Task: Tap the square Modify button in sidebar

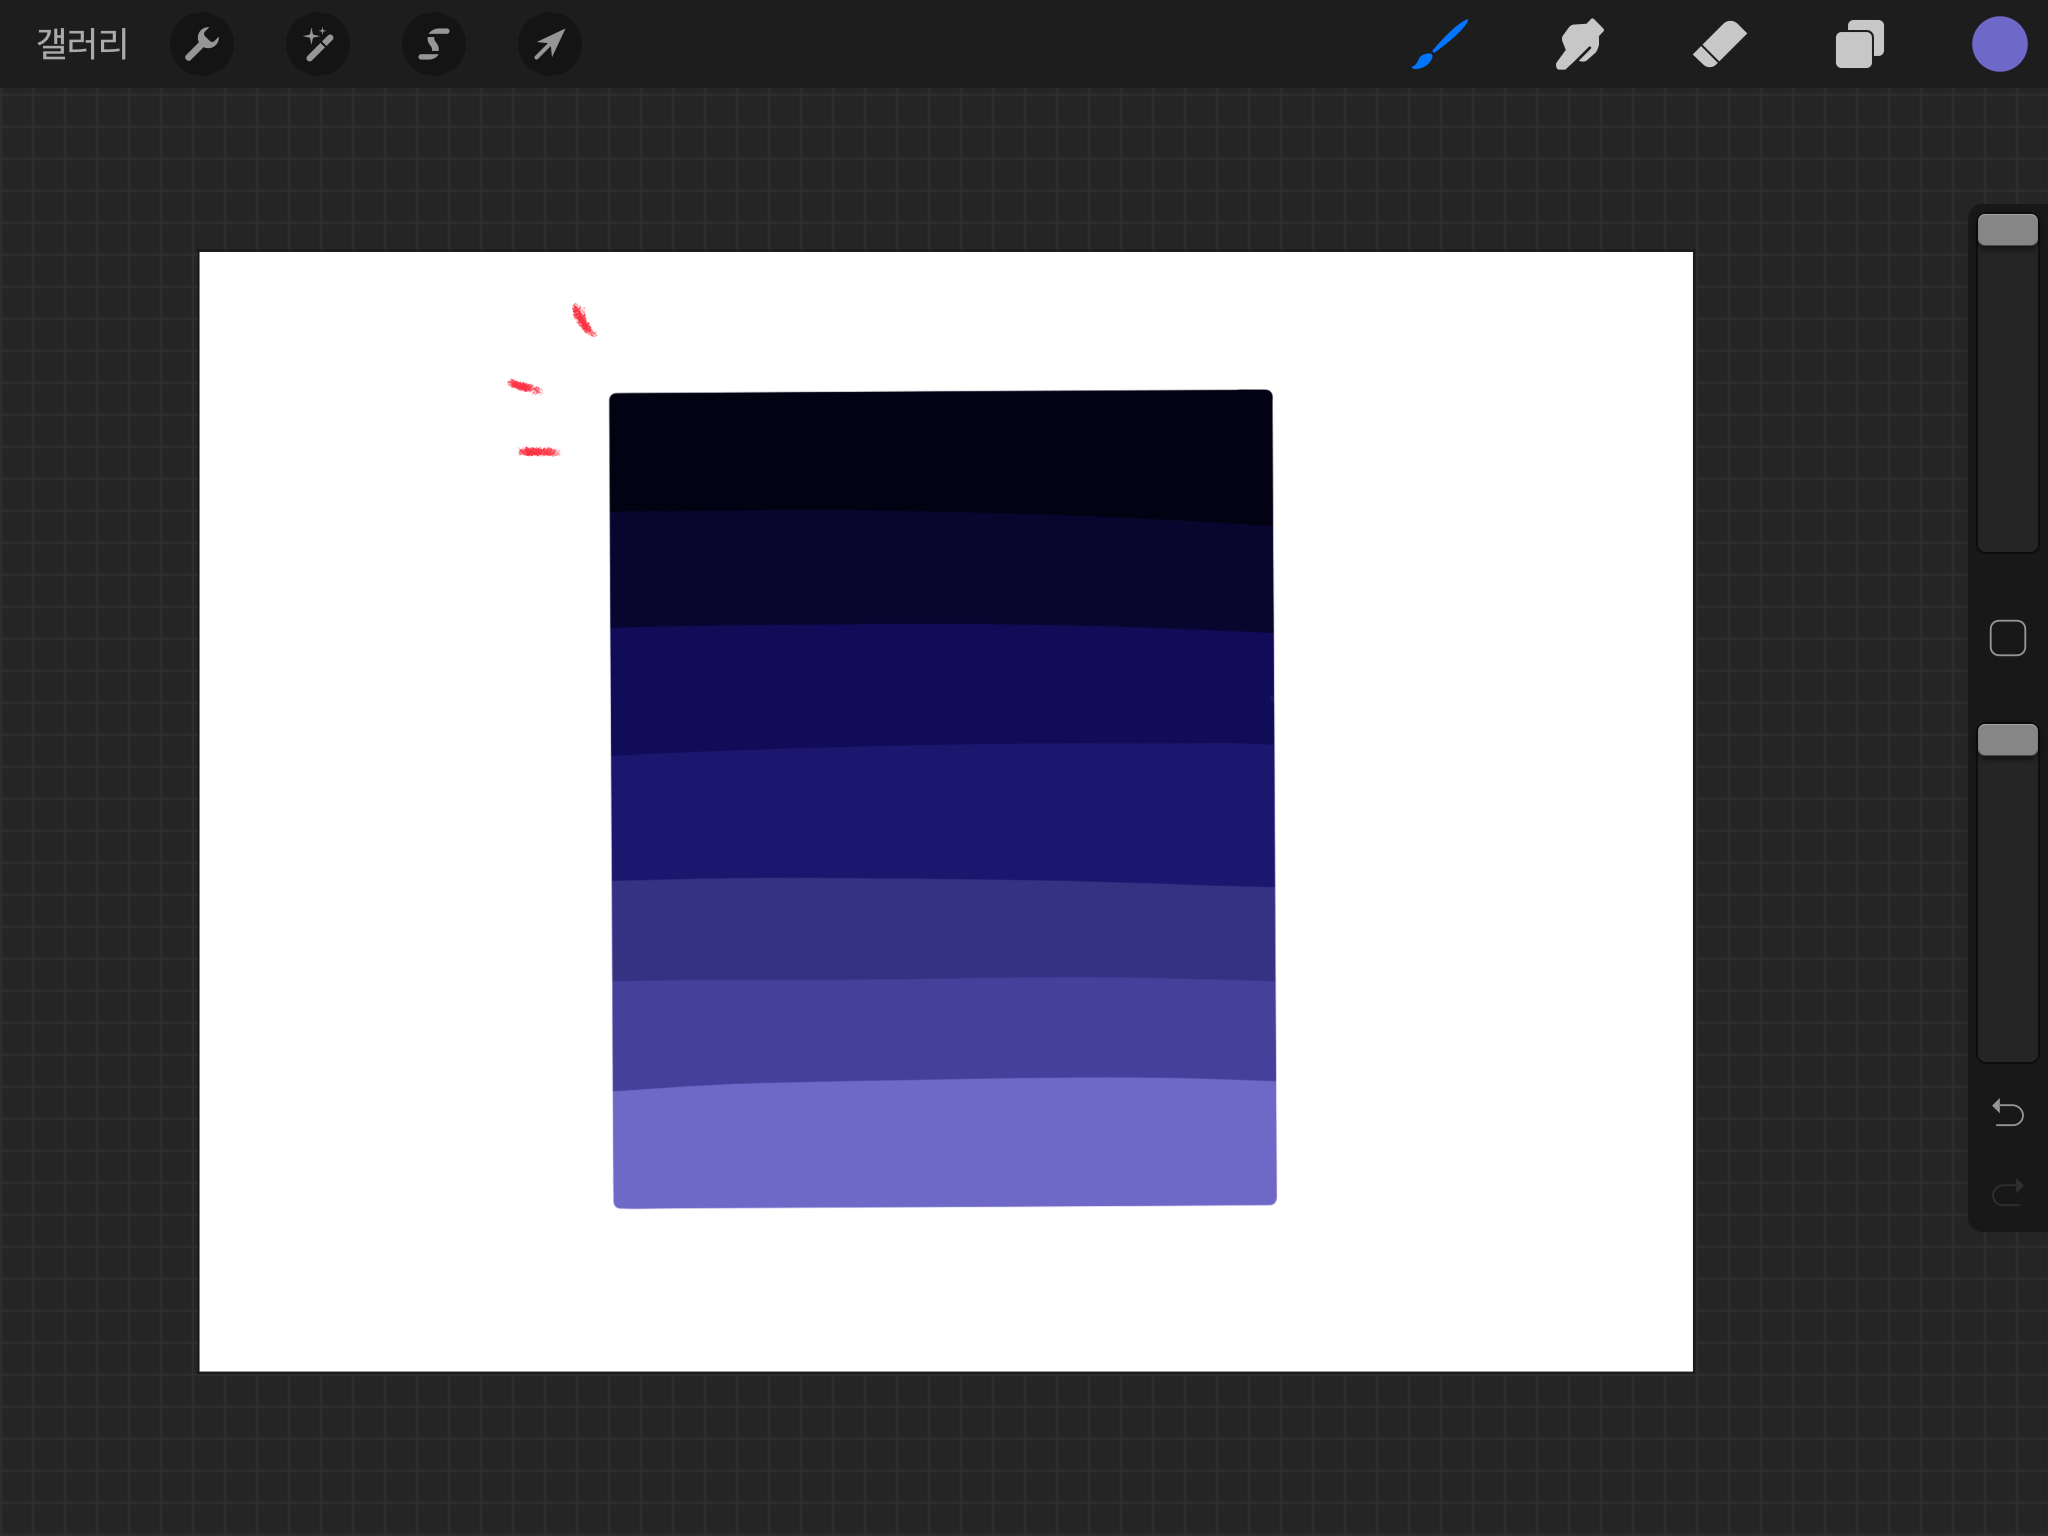Action: point(2007,638)
